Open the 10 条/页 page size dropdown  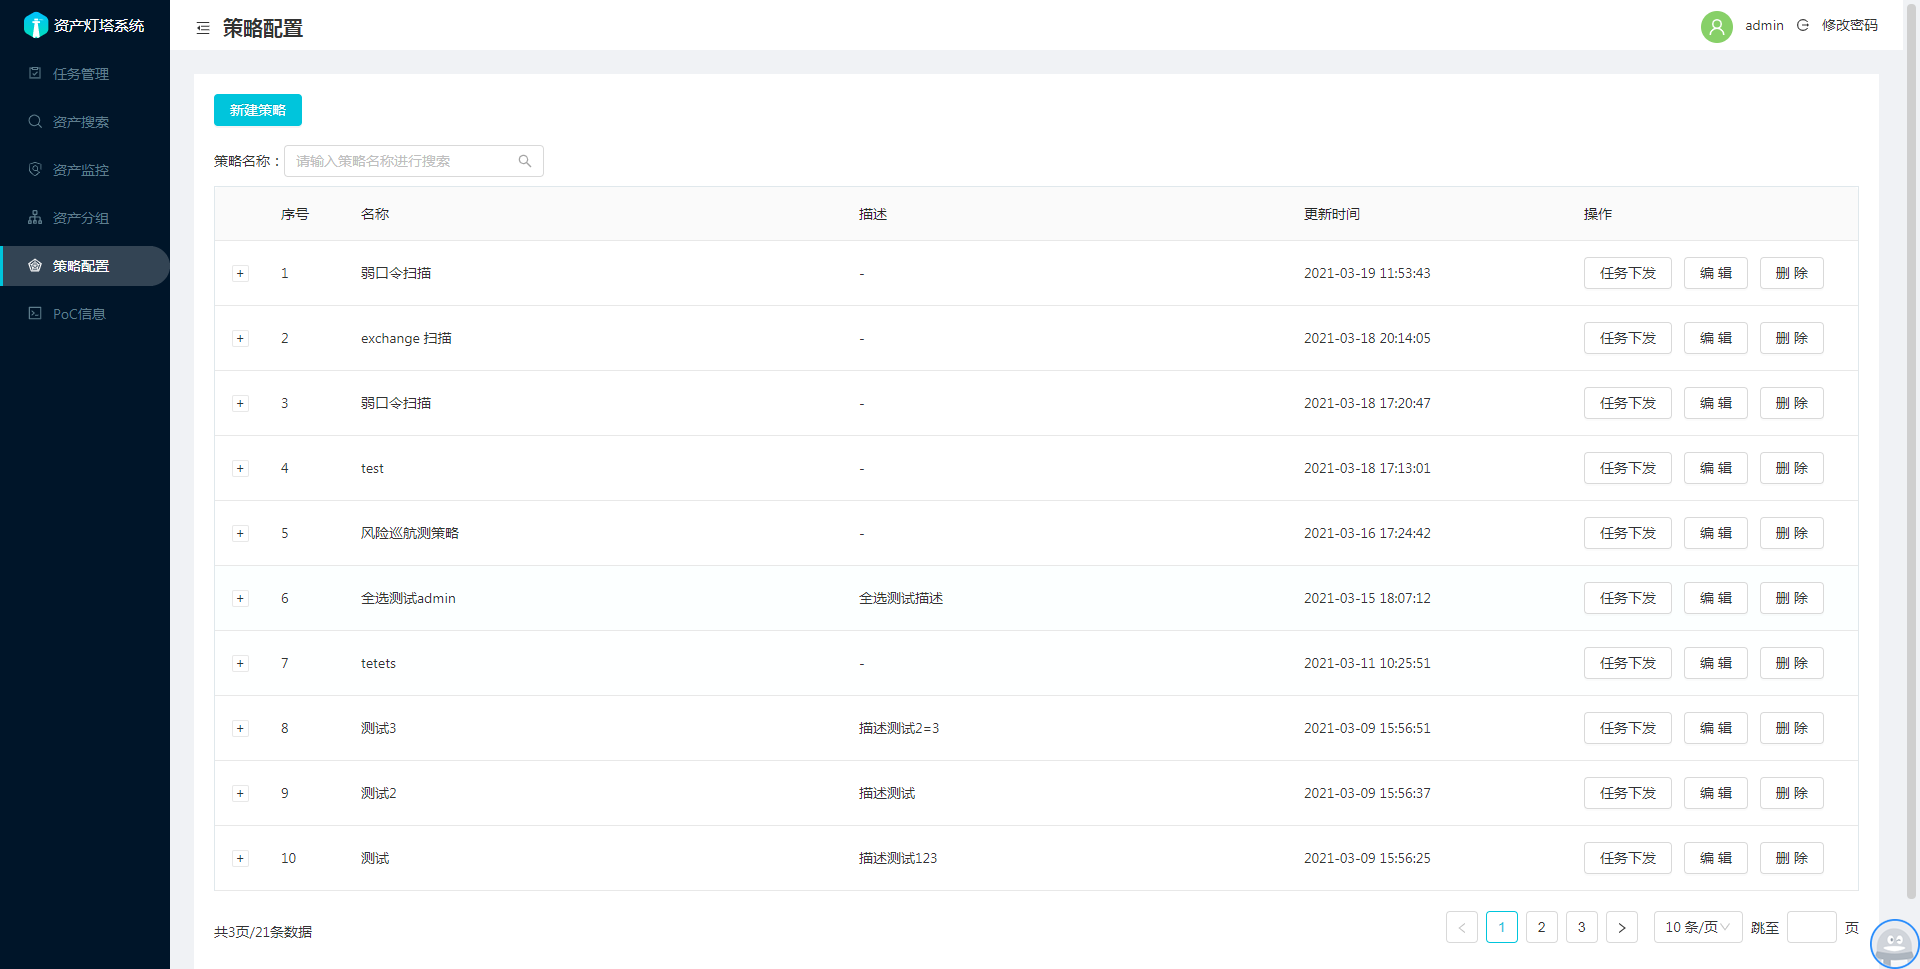coord(1698,927)
